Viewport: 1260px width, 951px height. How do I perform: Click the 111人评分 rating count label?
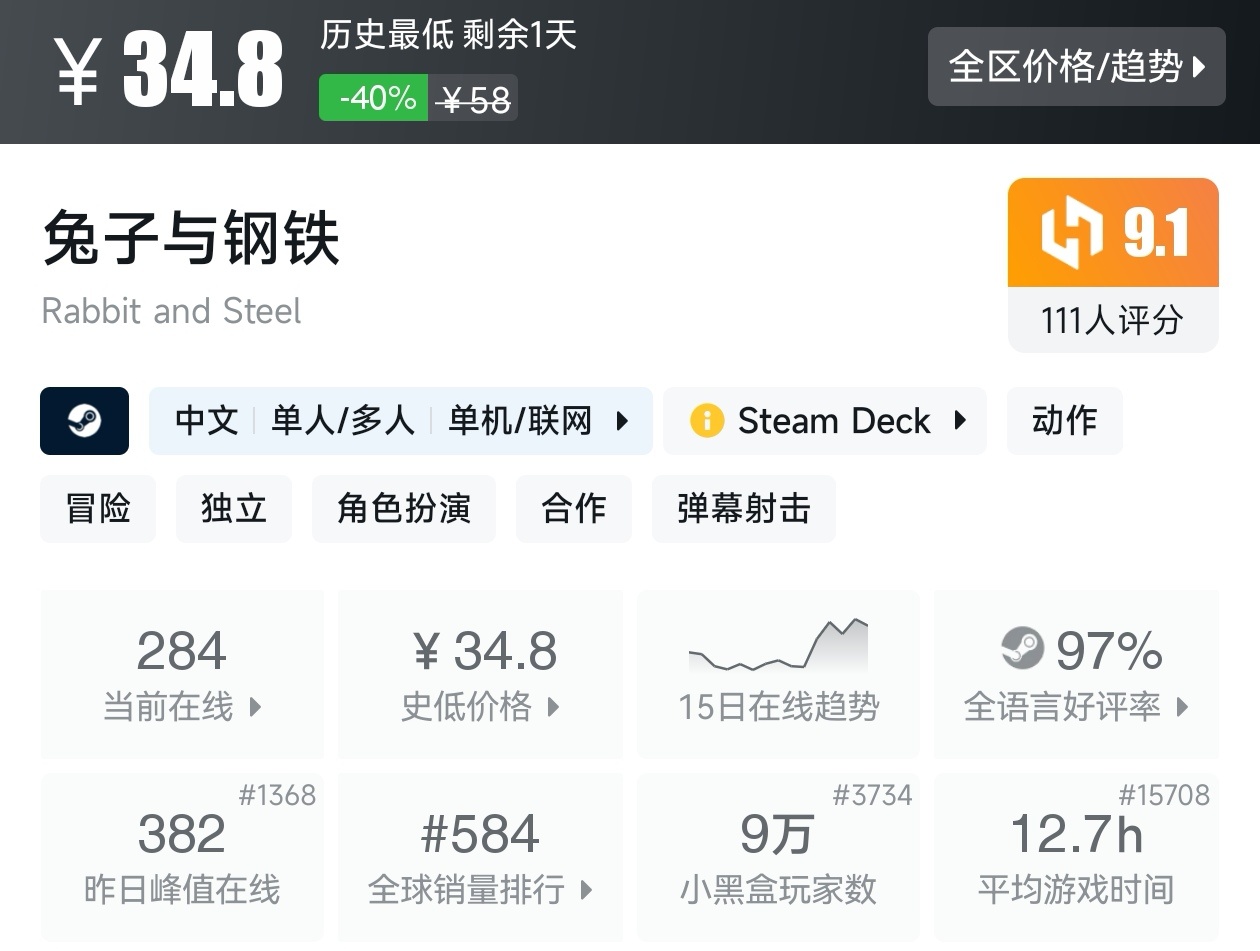[x=1112, y=320]
